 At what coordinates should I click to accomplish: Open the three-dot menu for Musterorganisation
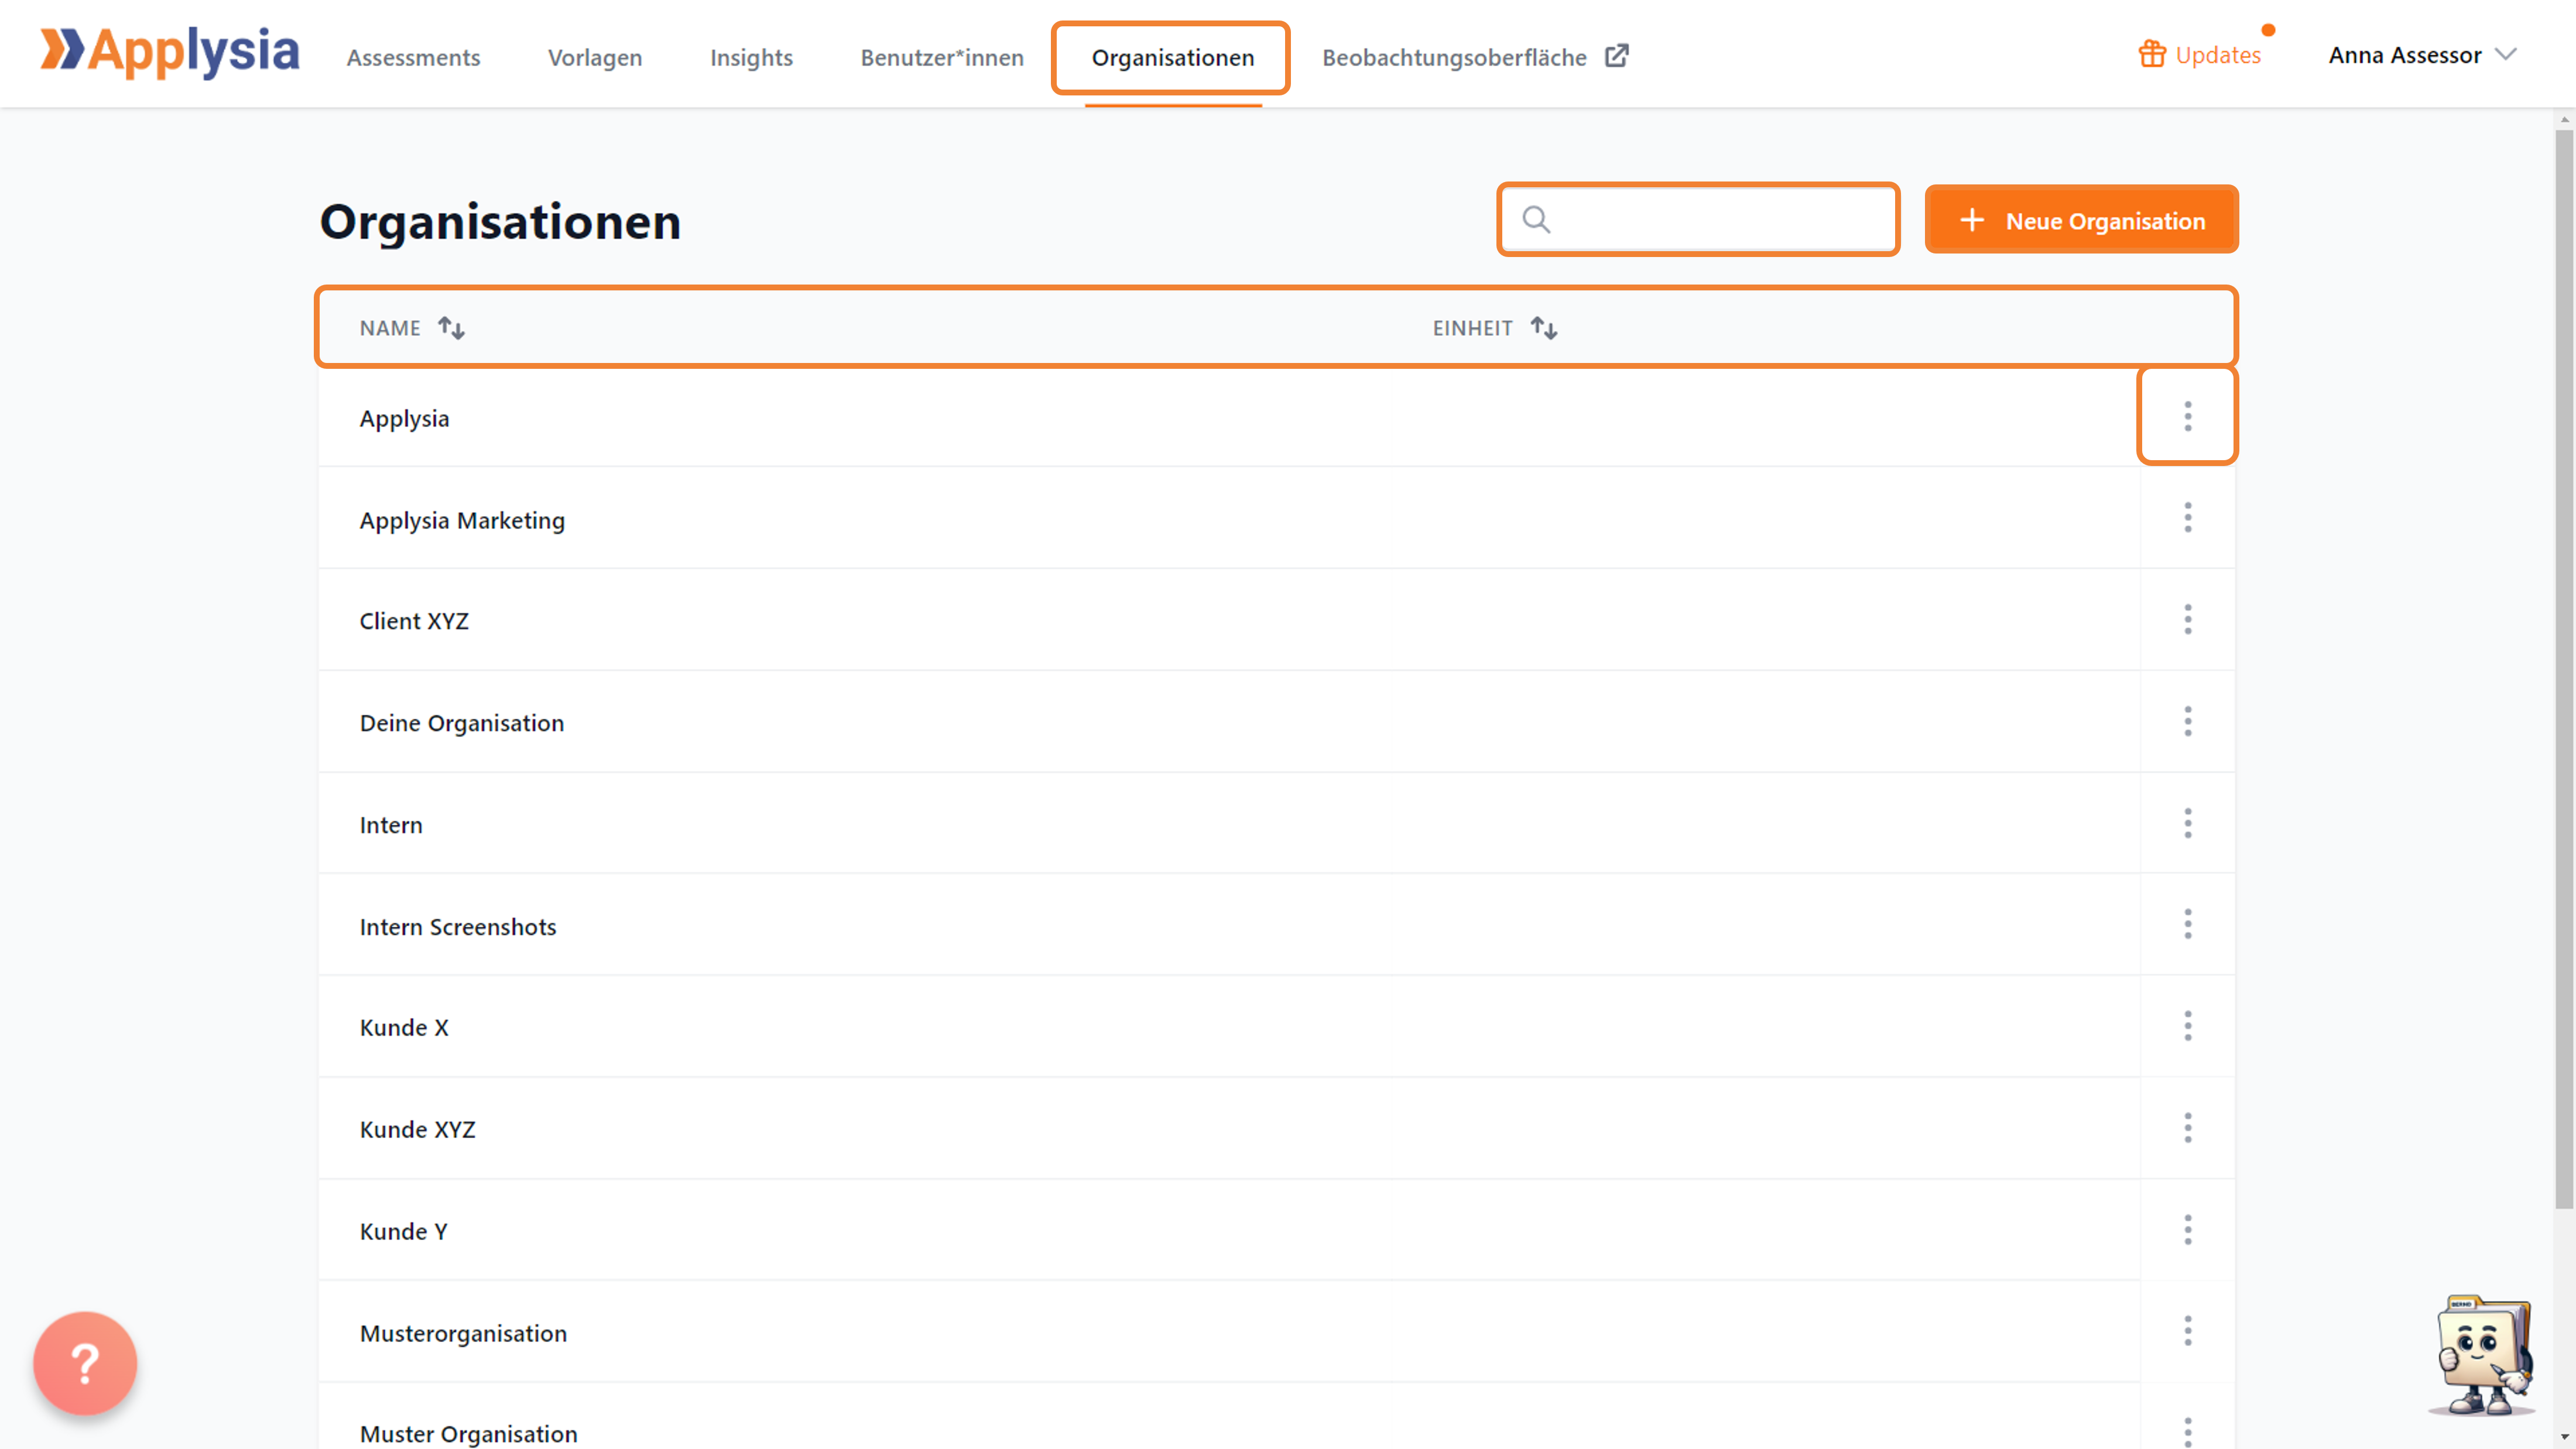[x=2187, y=1331]
